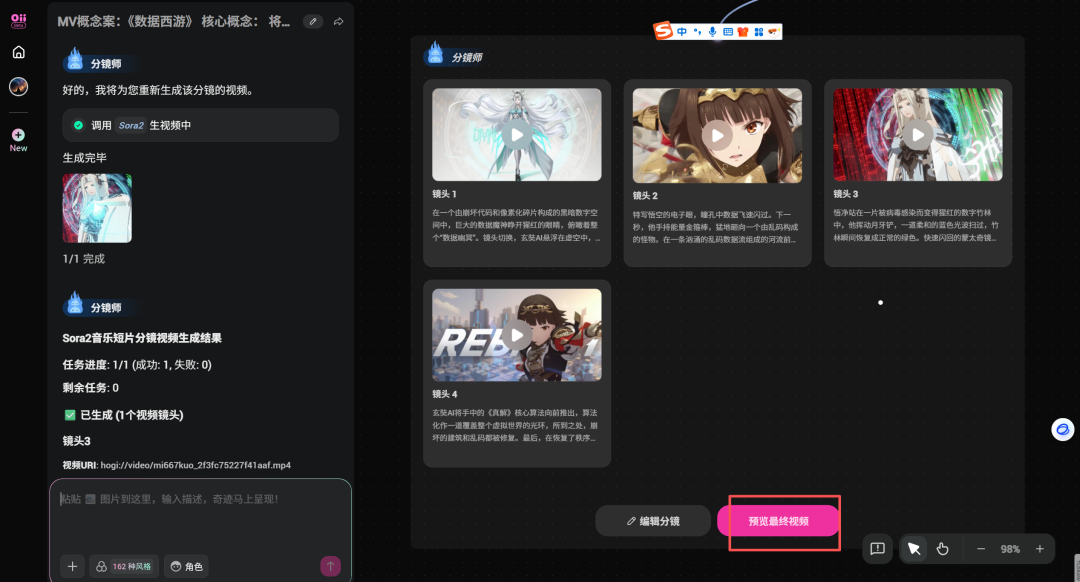Toggle the 中 Chinese input mode
The height and width of the screenshot is (582, 1080).
coord(681,32)
